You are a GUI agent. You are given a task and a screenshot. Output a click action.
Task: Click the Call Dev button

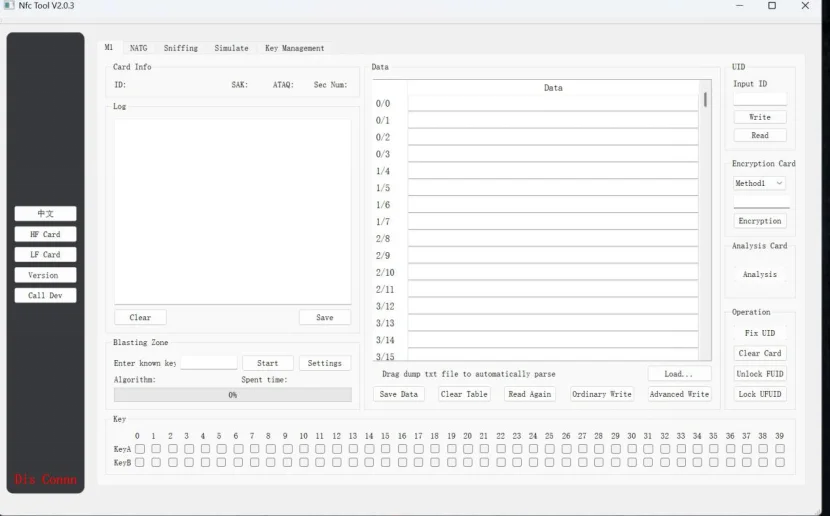(x=46, y=295)
